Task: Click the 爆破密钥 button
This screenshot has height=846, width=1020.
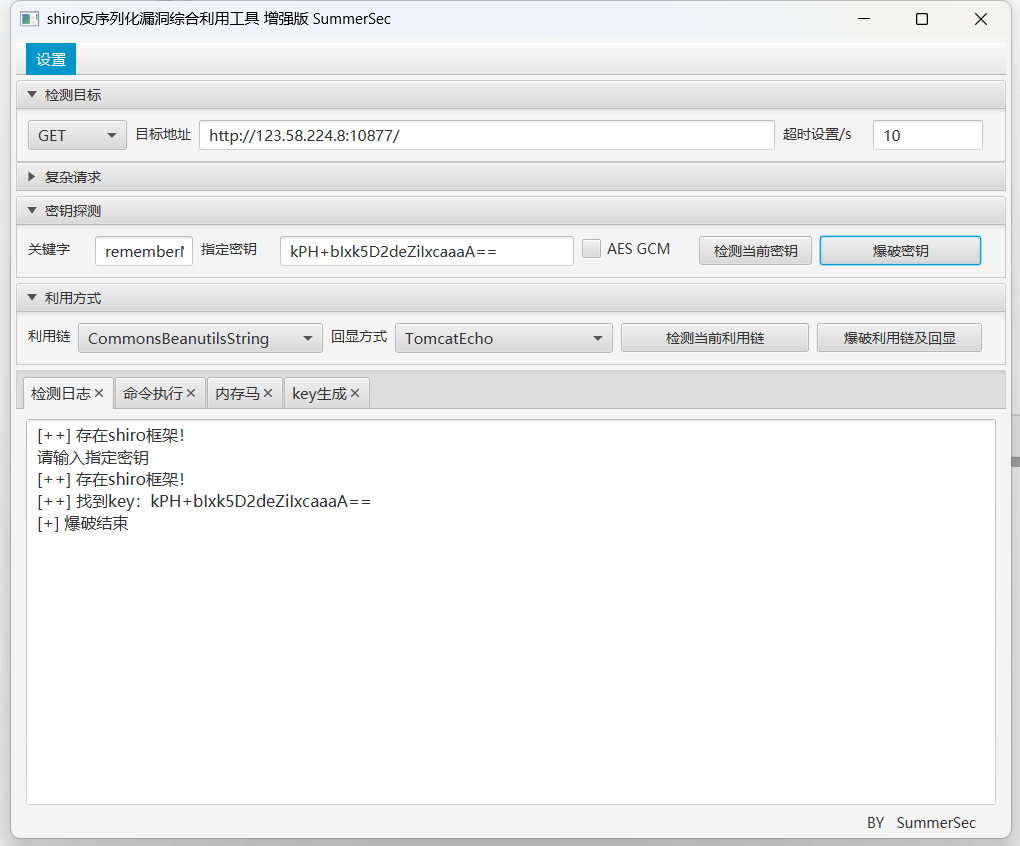Action: coord(899,250)
